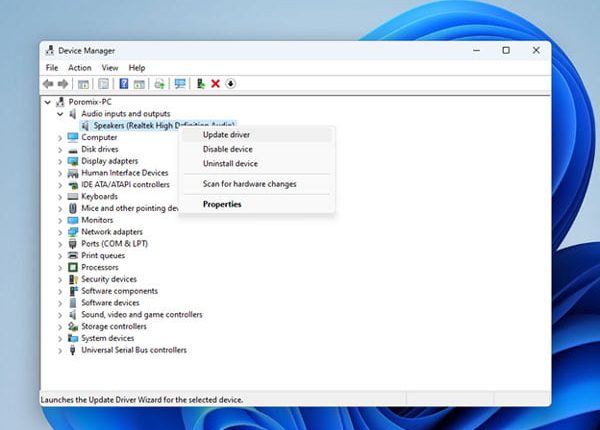
Task: Select the Security devices label
Action: 109,279
